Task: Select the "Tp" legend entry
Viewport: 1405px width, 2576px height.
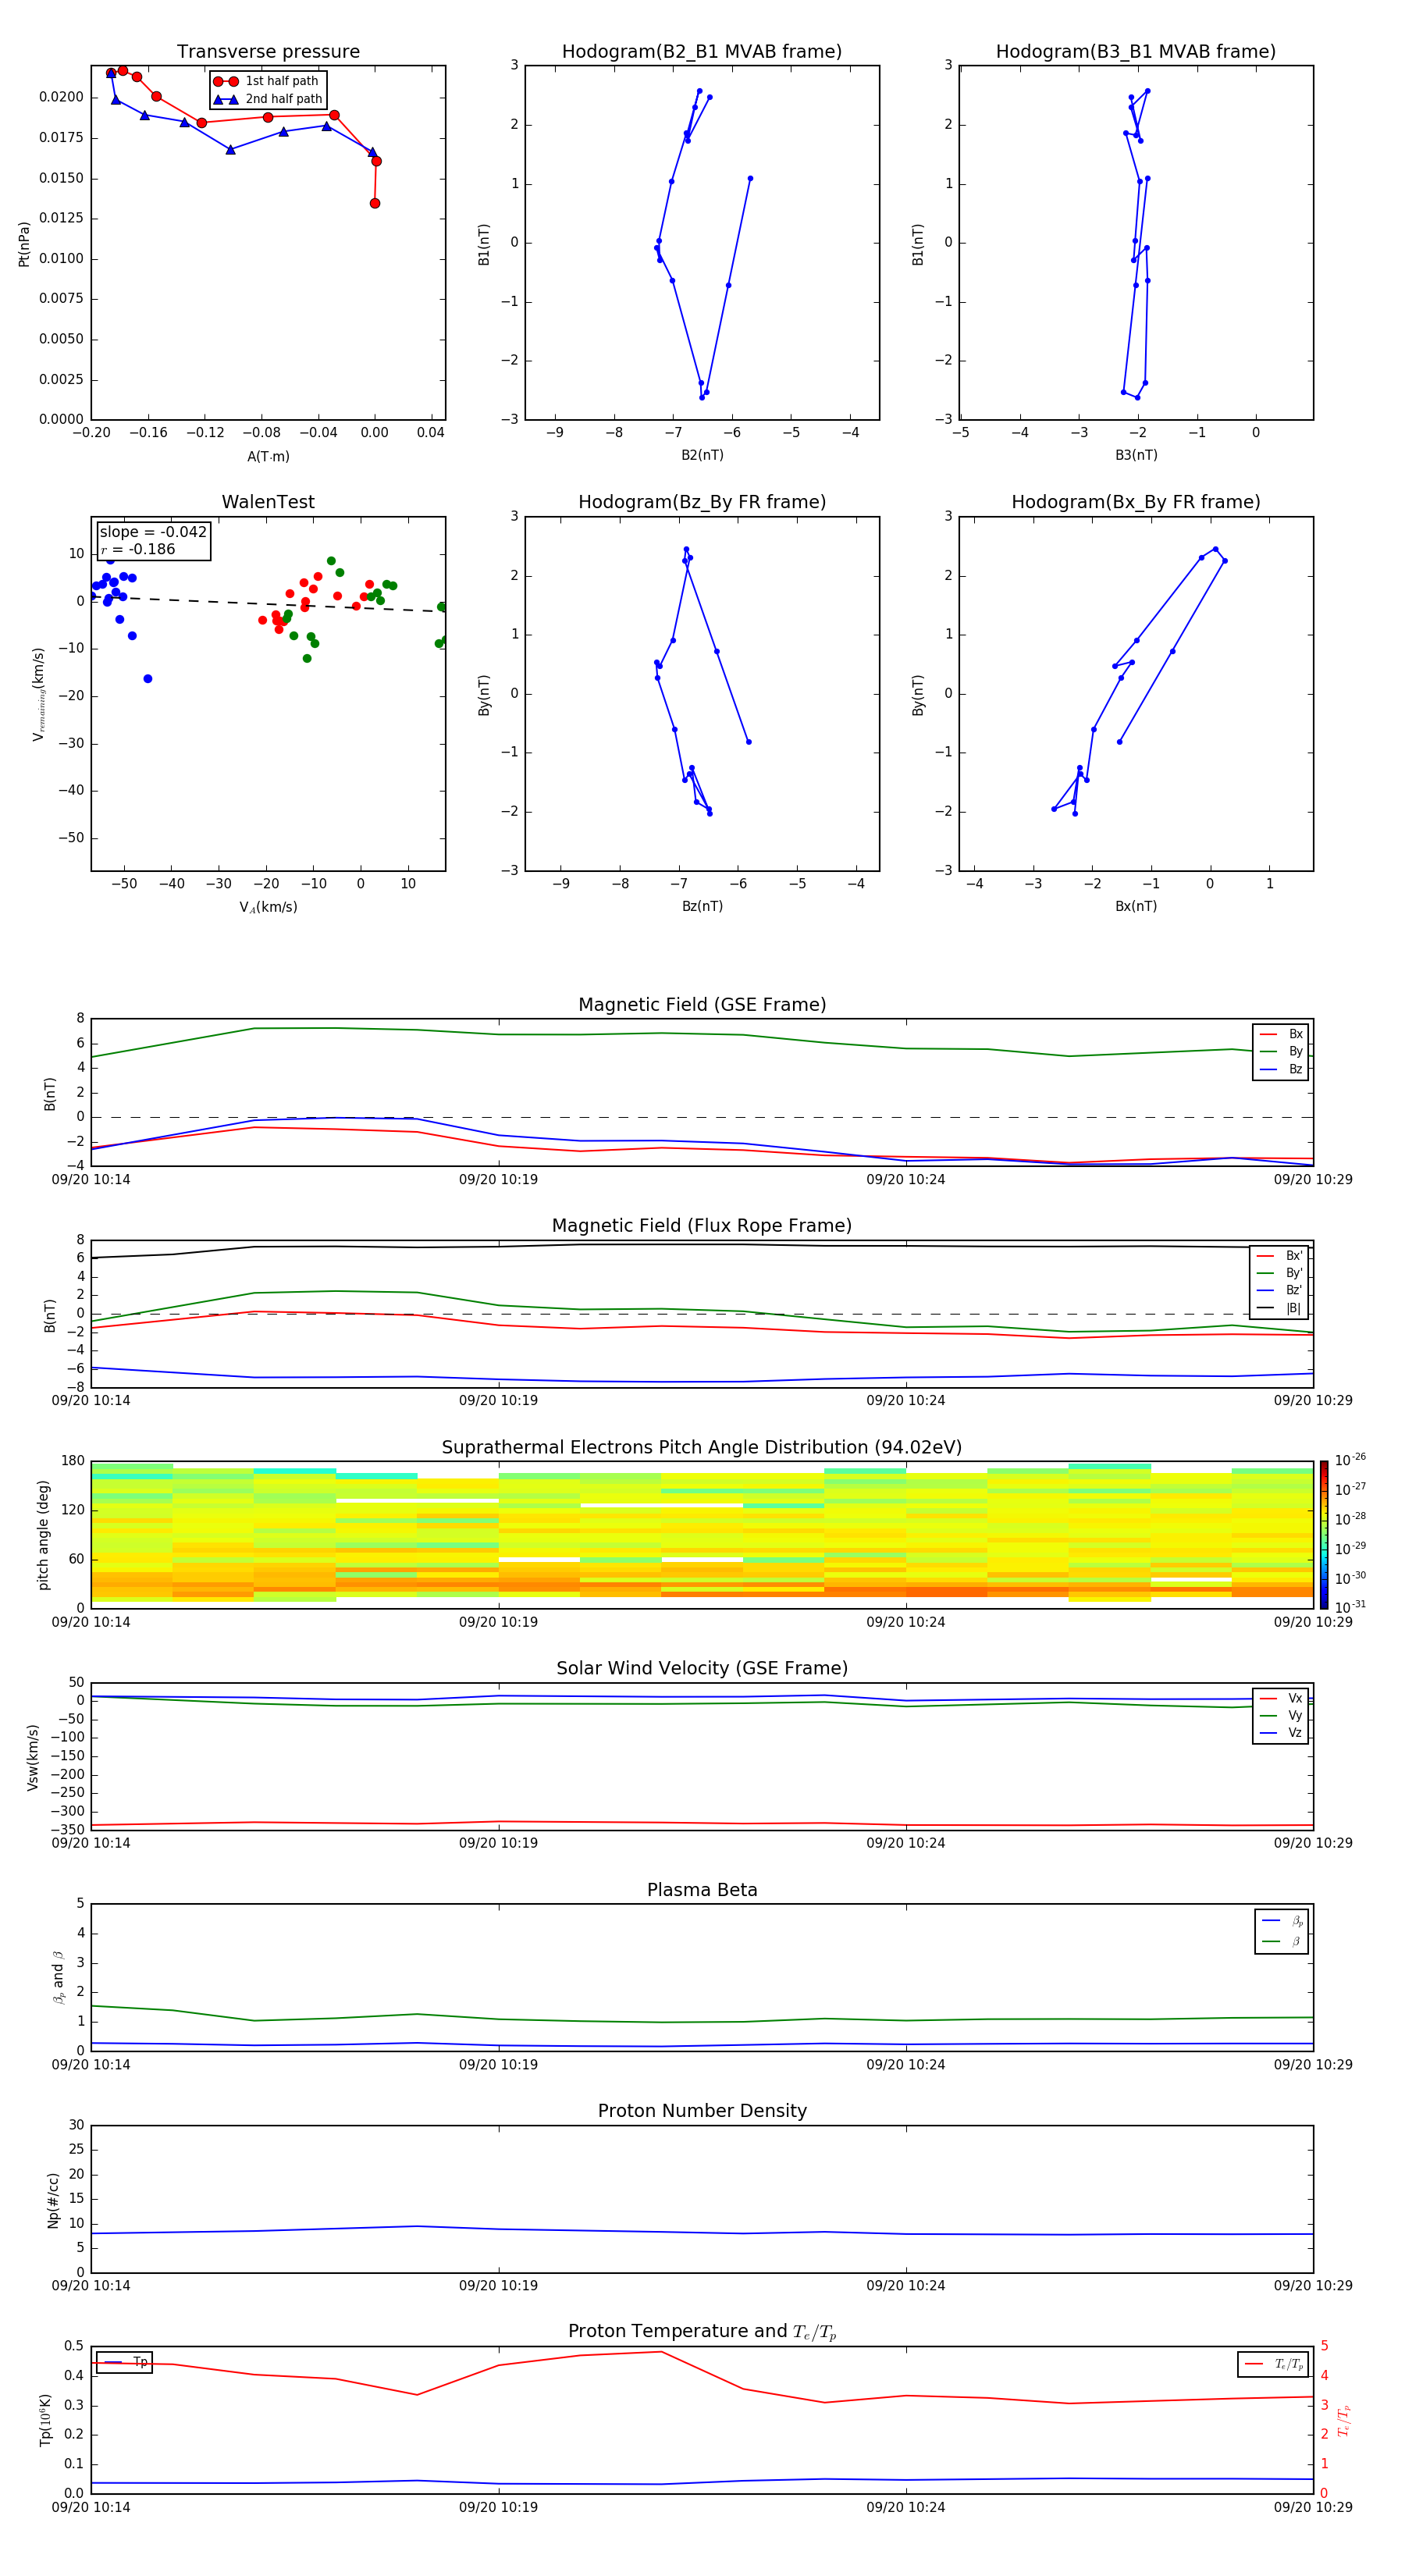Action: click(x=124, y=2362)
